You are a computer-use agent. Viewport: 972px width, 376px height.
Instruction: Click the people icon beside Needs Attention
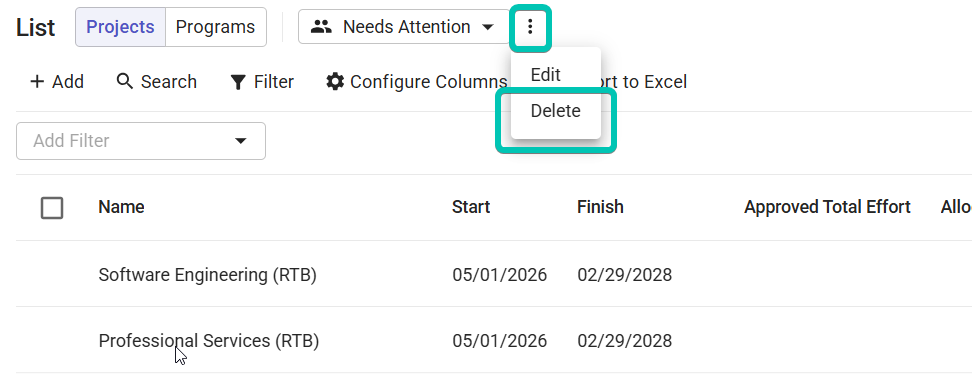[x=321, y=27]
